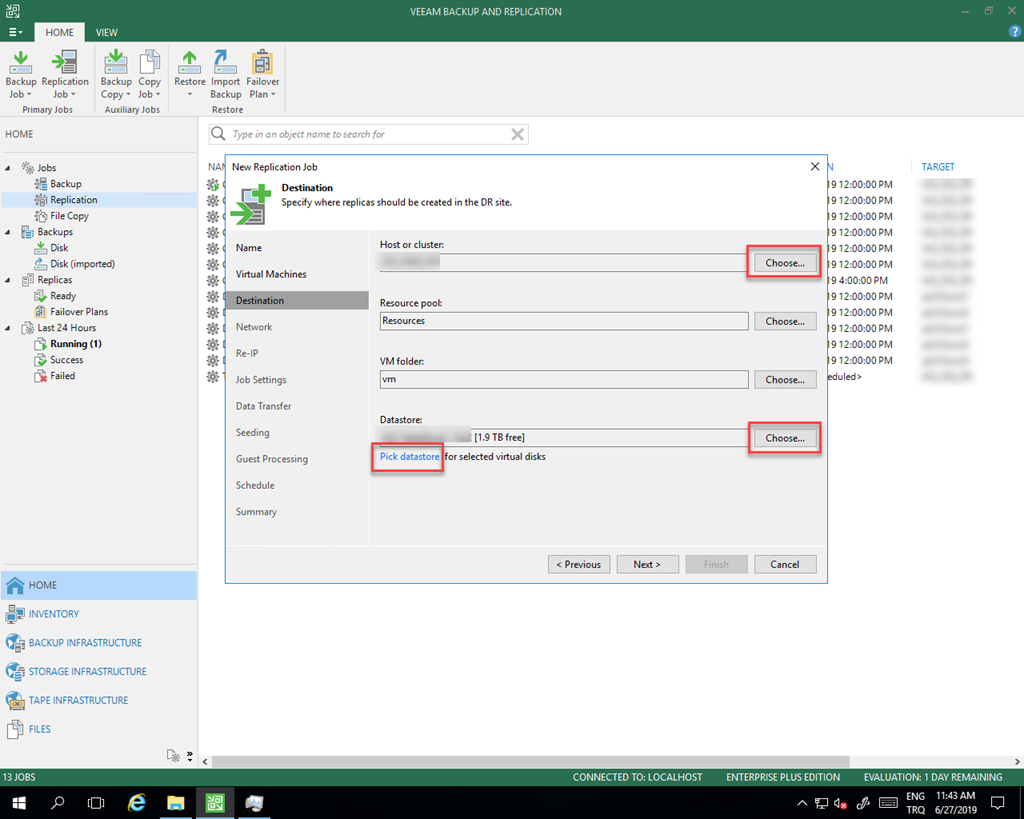Cancel the New Replication Job wizard
This screenshot has width=1024, height=819.
(785, 564)
